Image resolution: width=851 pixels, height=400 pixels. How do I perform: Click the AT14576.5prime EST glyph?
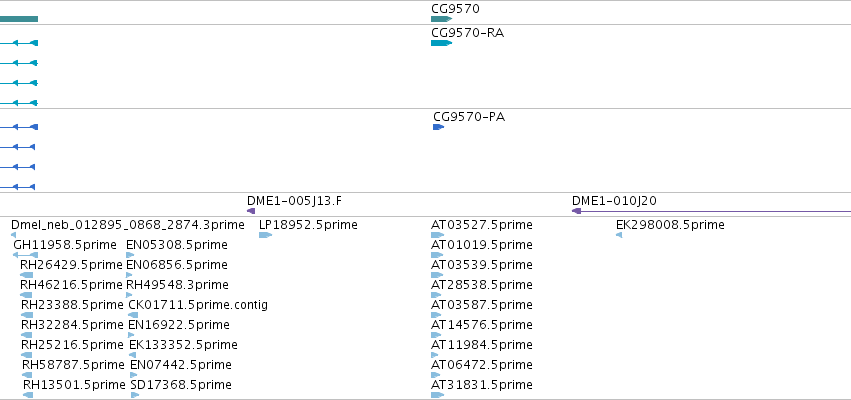pos(435,335)
